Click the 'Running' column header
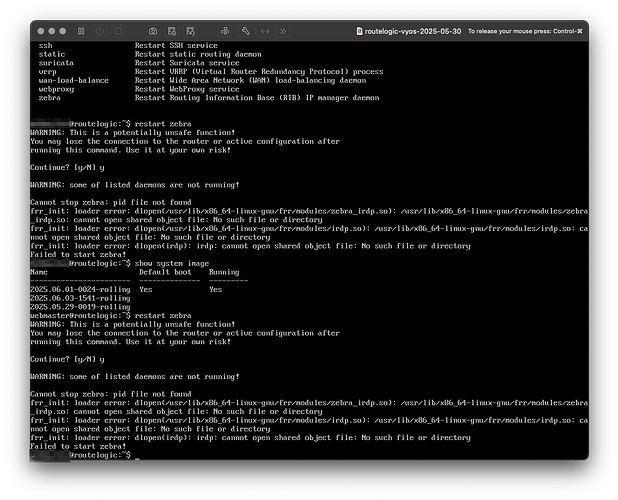This screenshot has height=500, width=618. (224, 272)
